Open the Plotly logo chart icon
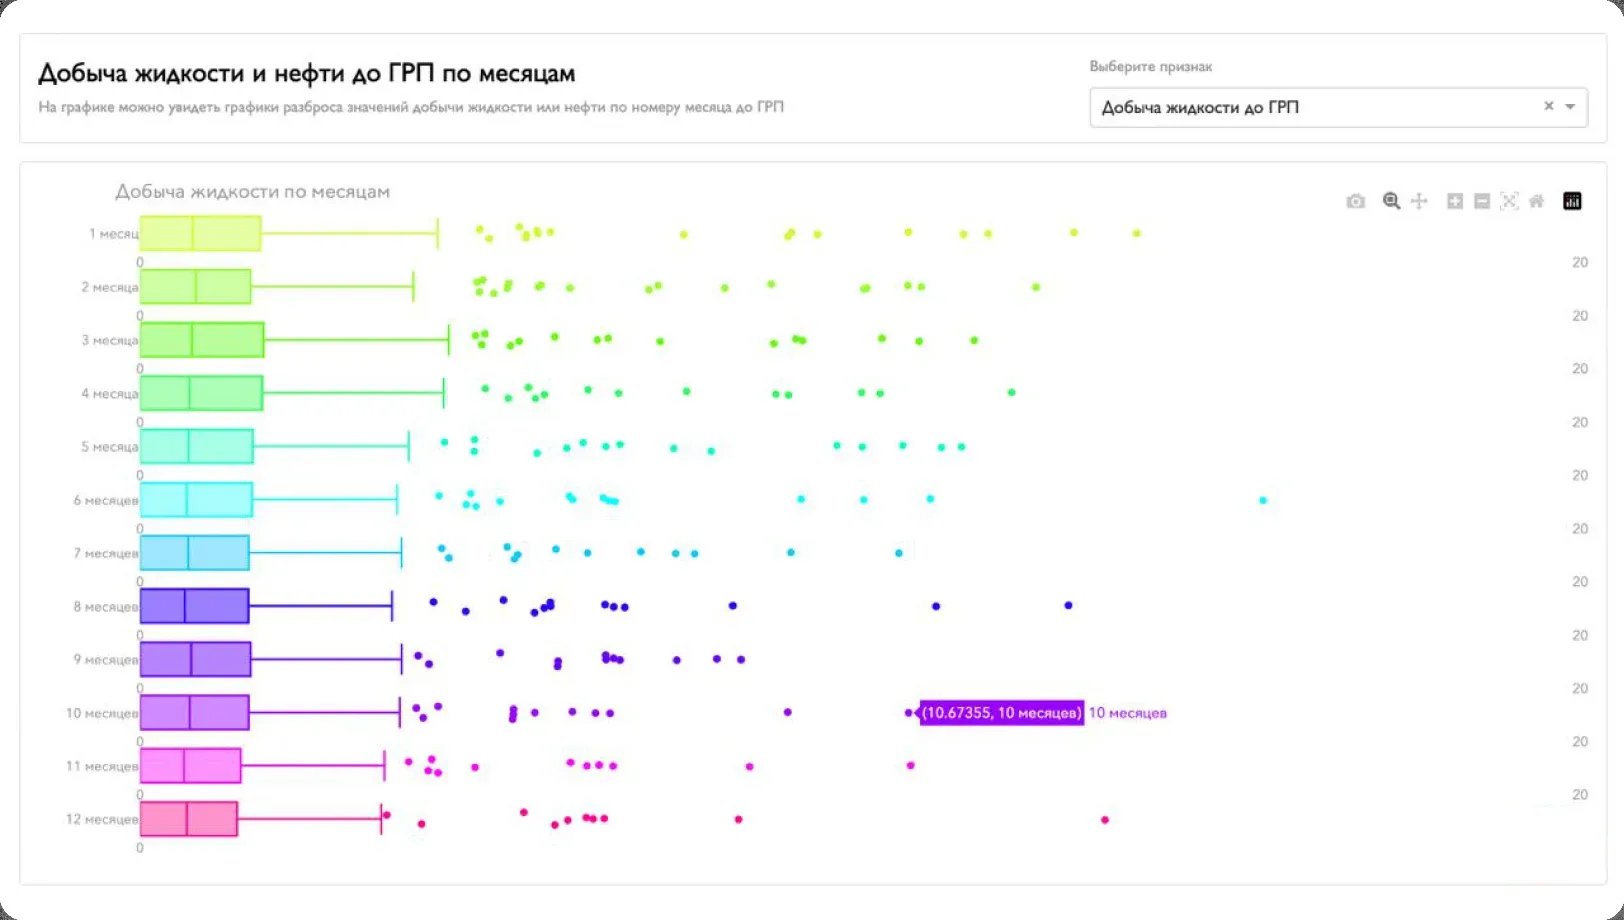This screenshot has height=920, width=1624. [1572, 201]
